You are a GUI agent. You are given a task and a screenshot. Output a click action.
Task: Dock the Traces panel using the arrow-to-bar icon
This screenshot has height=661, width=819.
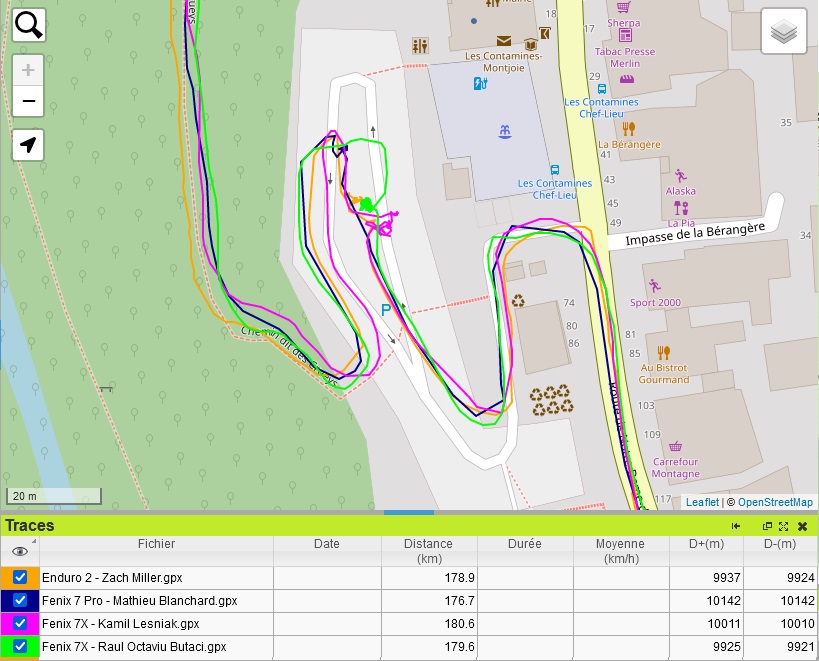[736, 526]
